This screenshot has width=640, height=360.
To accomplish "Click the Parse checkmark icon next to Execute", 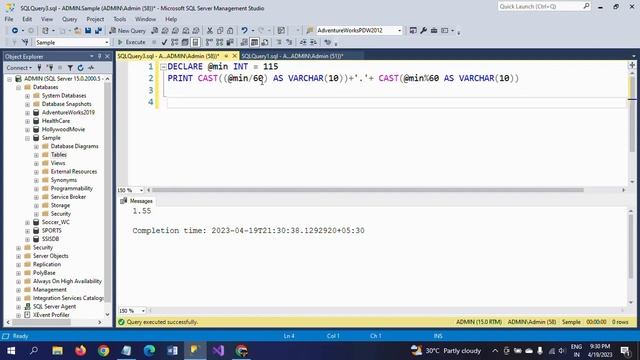I will (x=164, y=42).
